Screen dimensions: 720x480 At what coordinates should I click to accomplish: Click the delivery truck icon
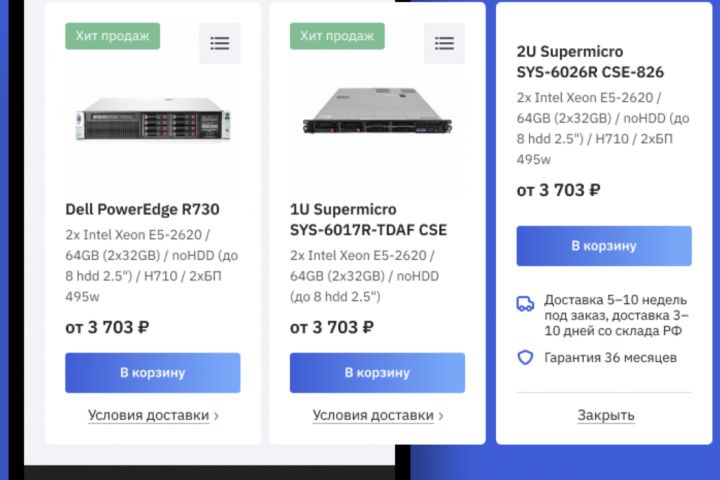pyautogui.click(x=525, y=304)
